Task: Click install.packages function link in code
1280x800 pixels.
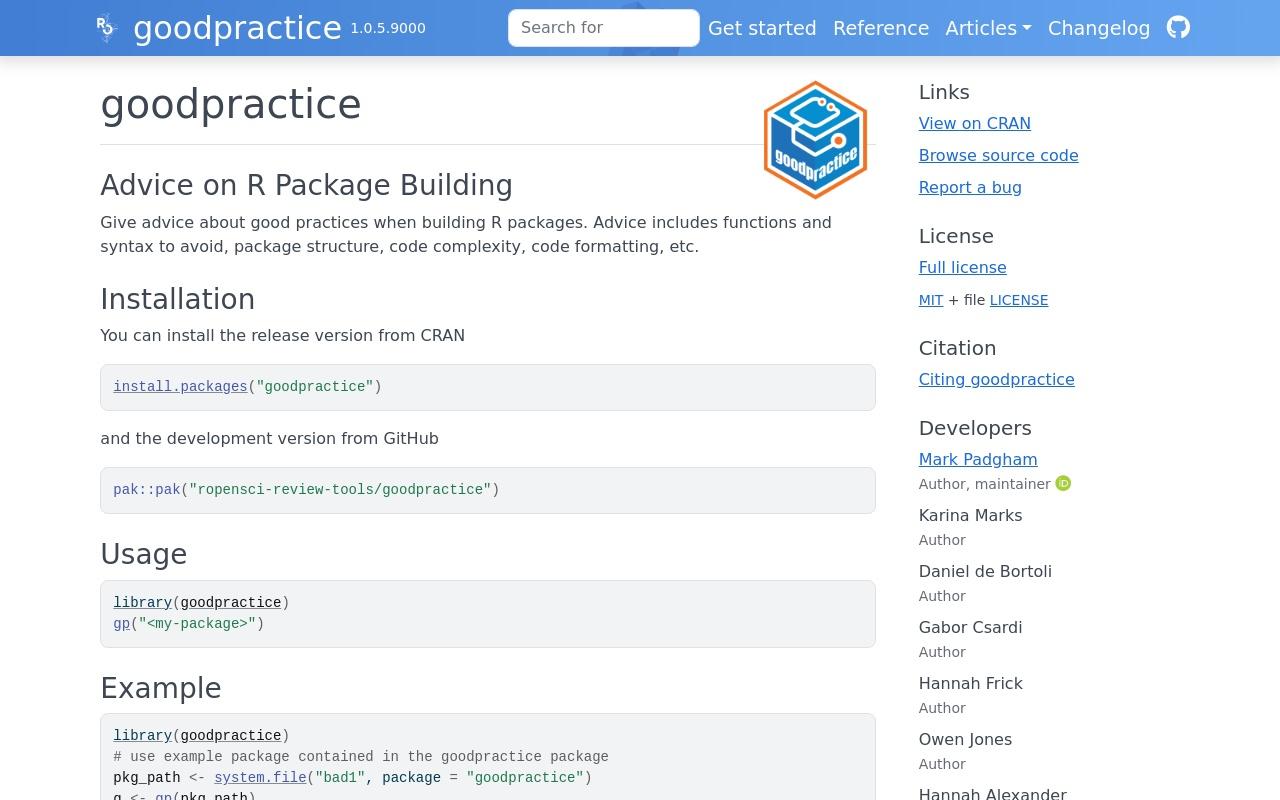Action: pos(180,387)
